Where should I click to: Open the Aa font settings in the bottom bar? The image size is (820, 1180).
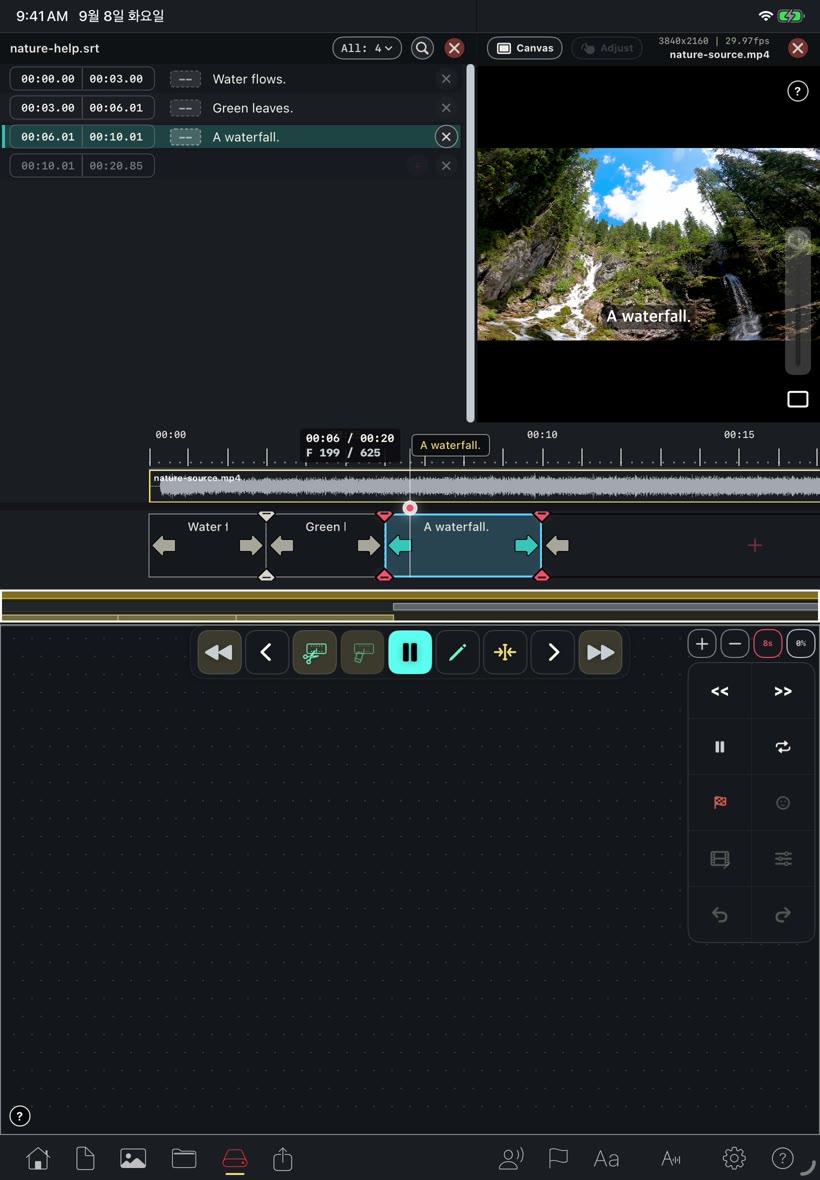(606, 1158)
